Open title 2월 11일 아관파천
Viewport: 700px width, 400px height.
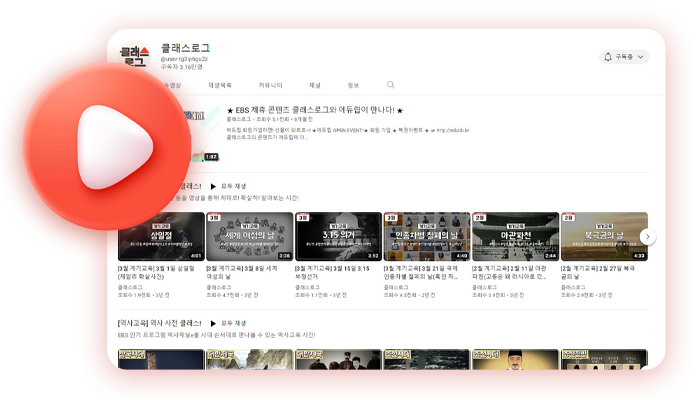(x=509, y=272)
